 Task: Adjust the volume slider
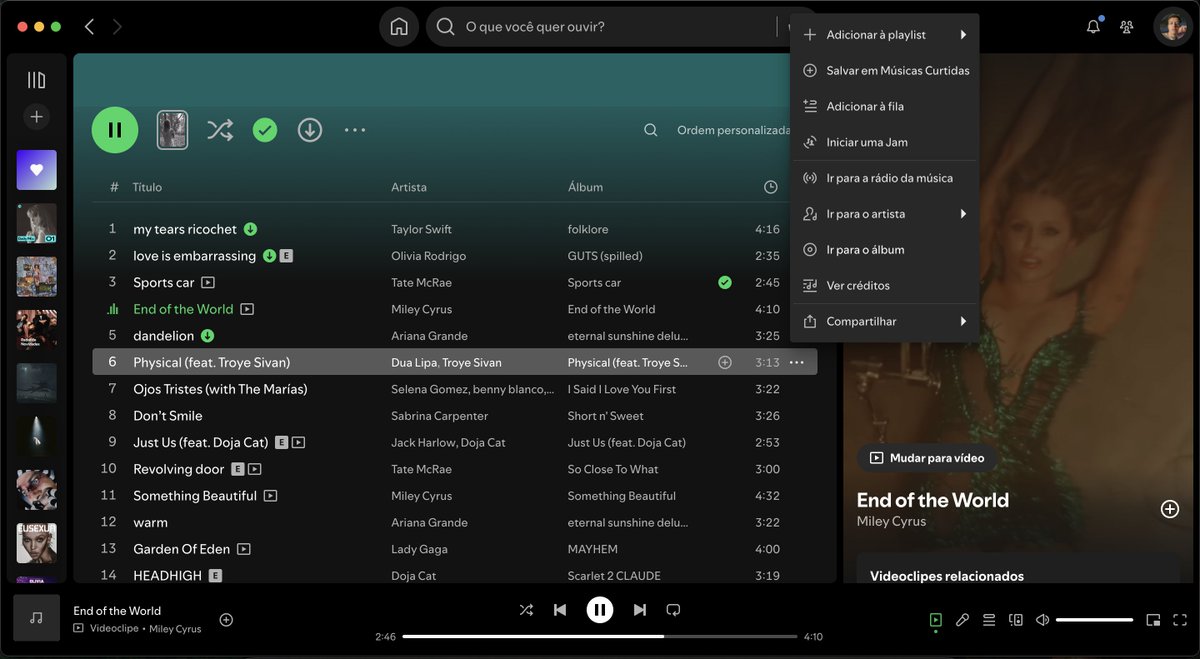click(x=1094, y=620)
